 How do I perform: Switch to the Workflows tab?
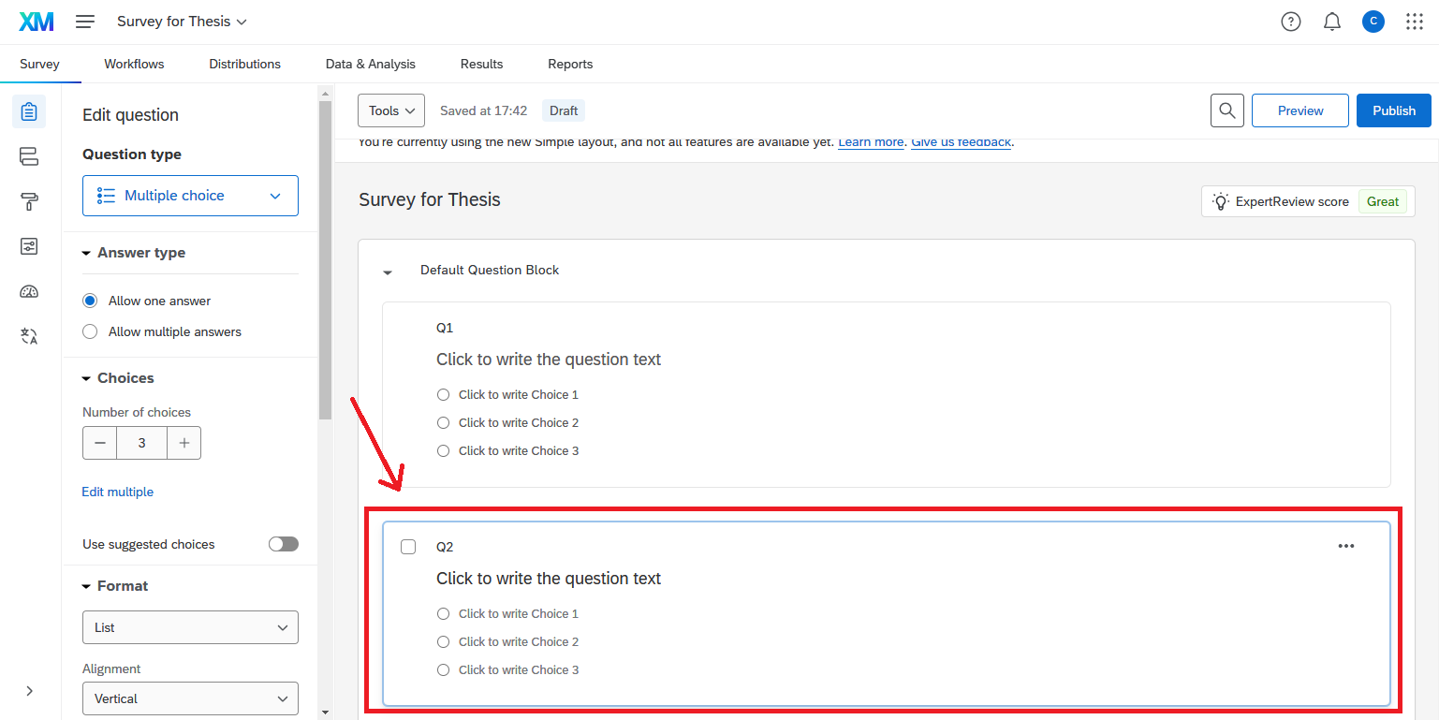pos(134,64)
